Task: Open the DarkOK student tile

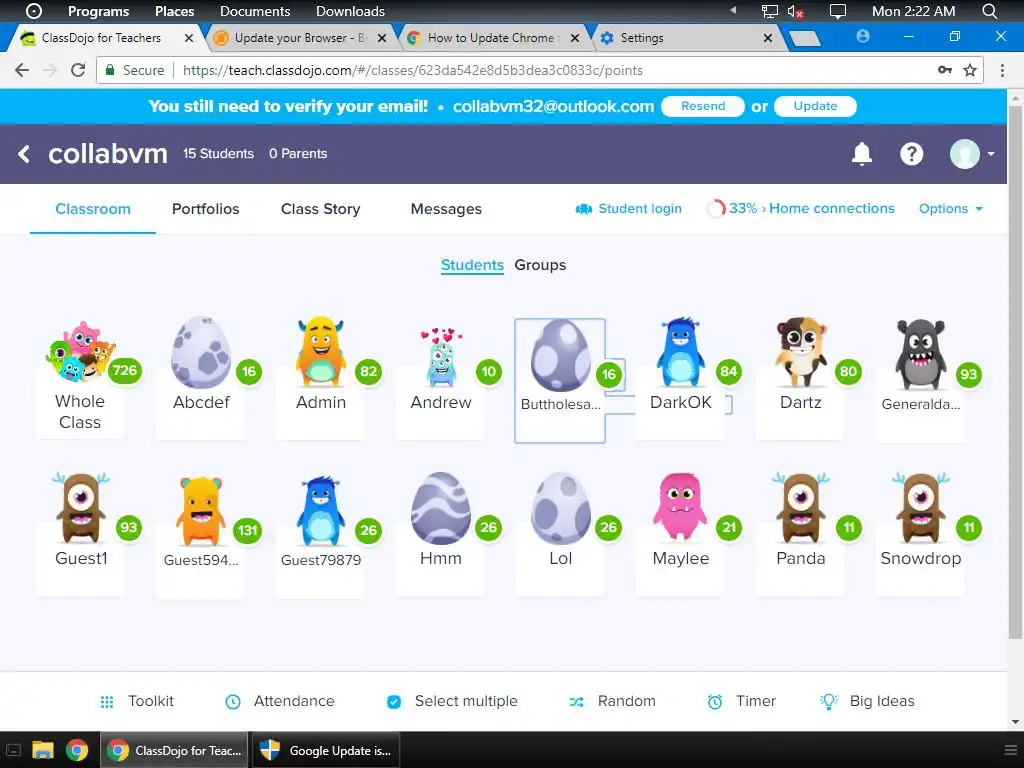Action: click(x=680, y=379)
